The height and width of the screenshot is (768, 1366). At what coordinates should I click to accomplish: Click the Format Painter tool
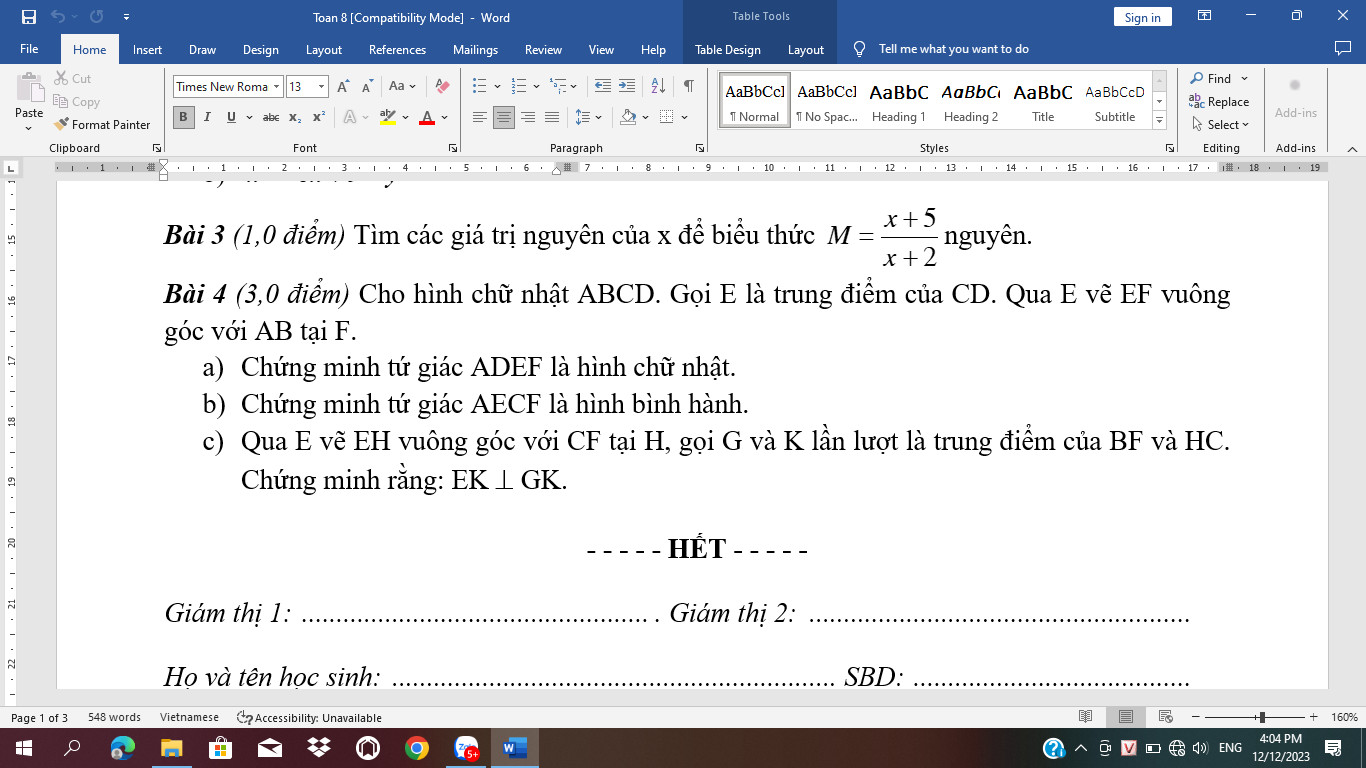101,125
